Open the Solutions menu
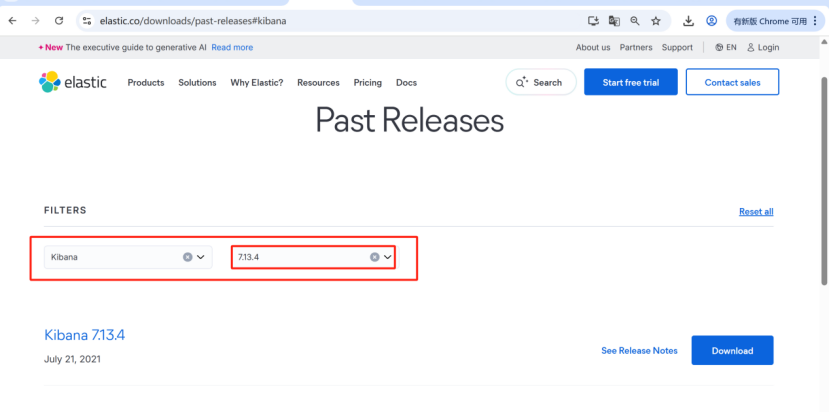Screen dimensions: 830x413 point(197,83)
